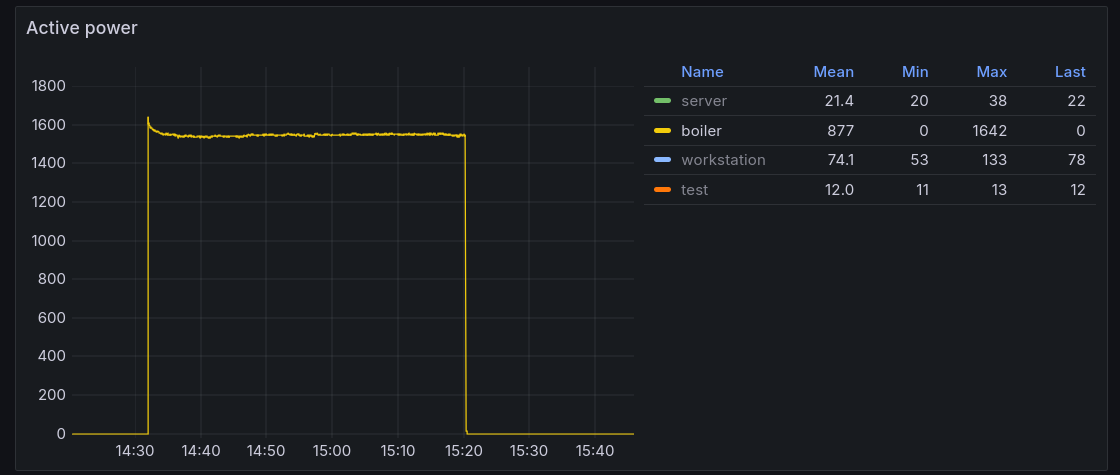Open color picker for green server swatch
Screen dimensions: 1120x475
click(662, 101)
